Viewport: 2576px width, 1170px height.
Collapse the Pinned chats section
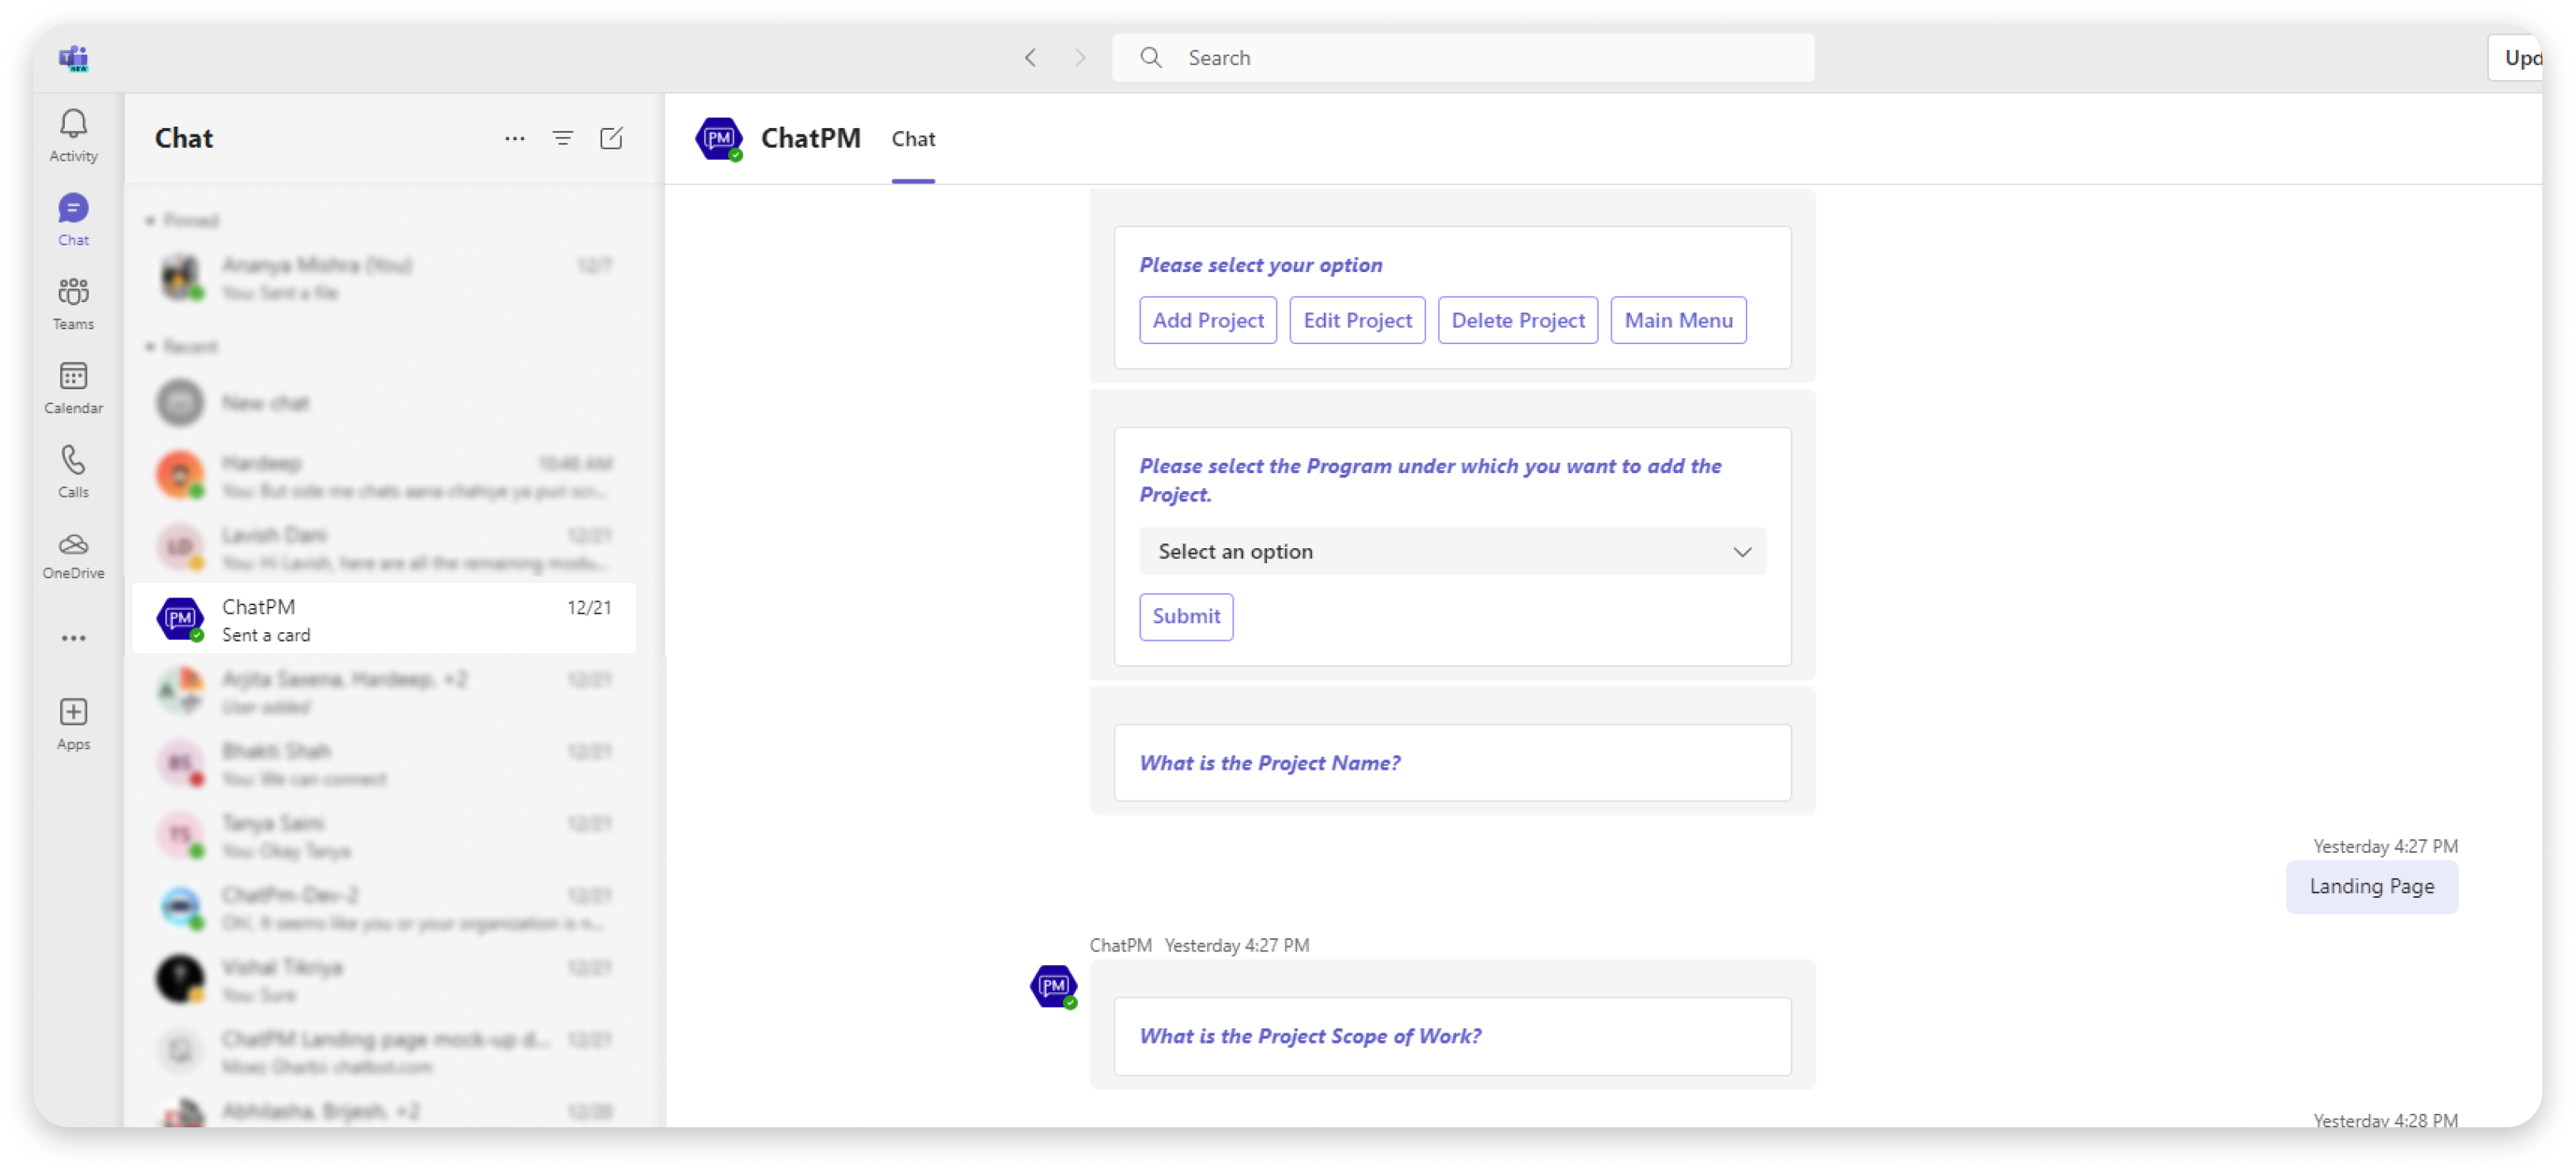coord(150,220)
